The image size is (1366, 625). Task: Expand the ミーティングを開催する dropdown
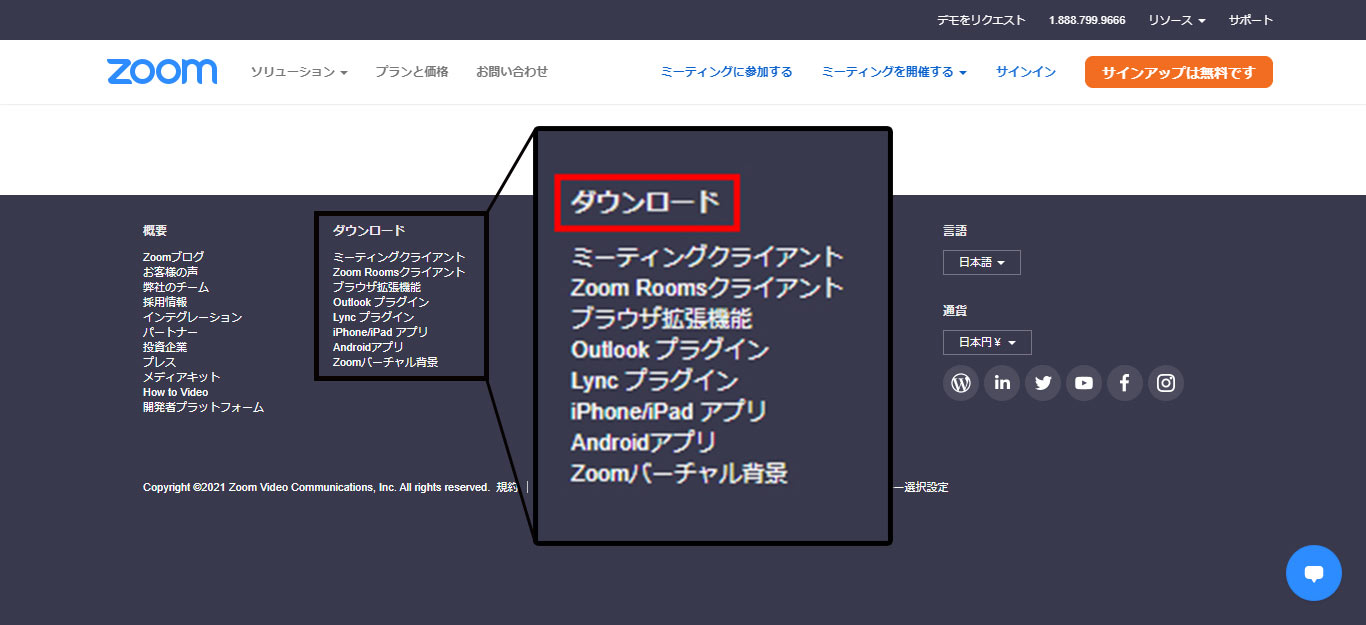tap(893, 72)
